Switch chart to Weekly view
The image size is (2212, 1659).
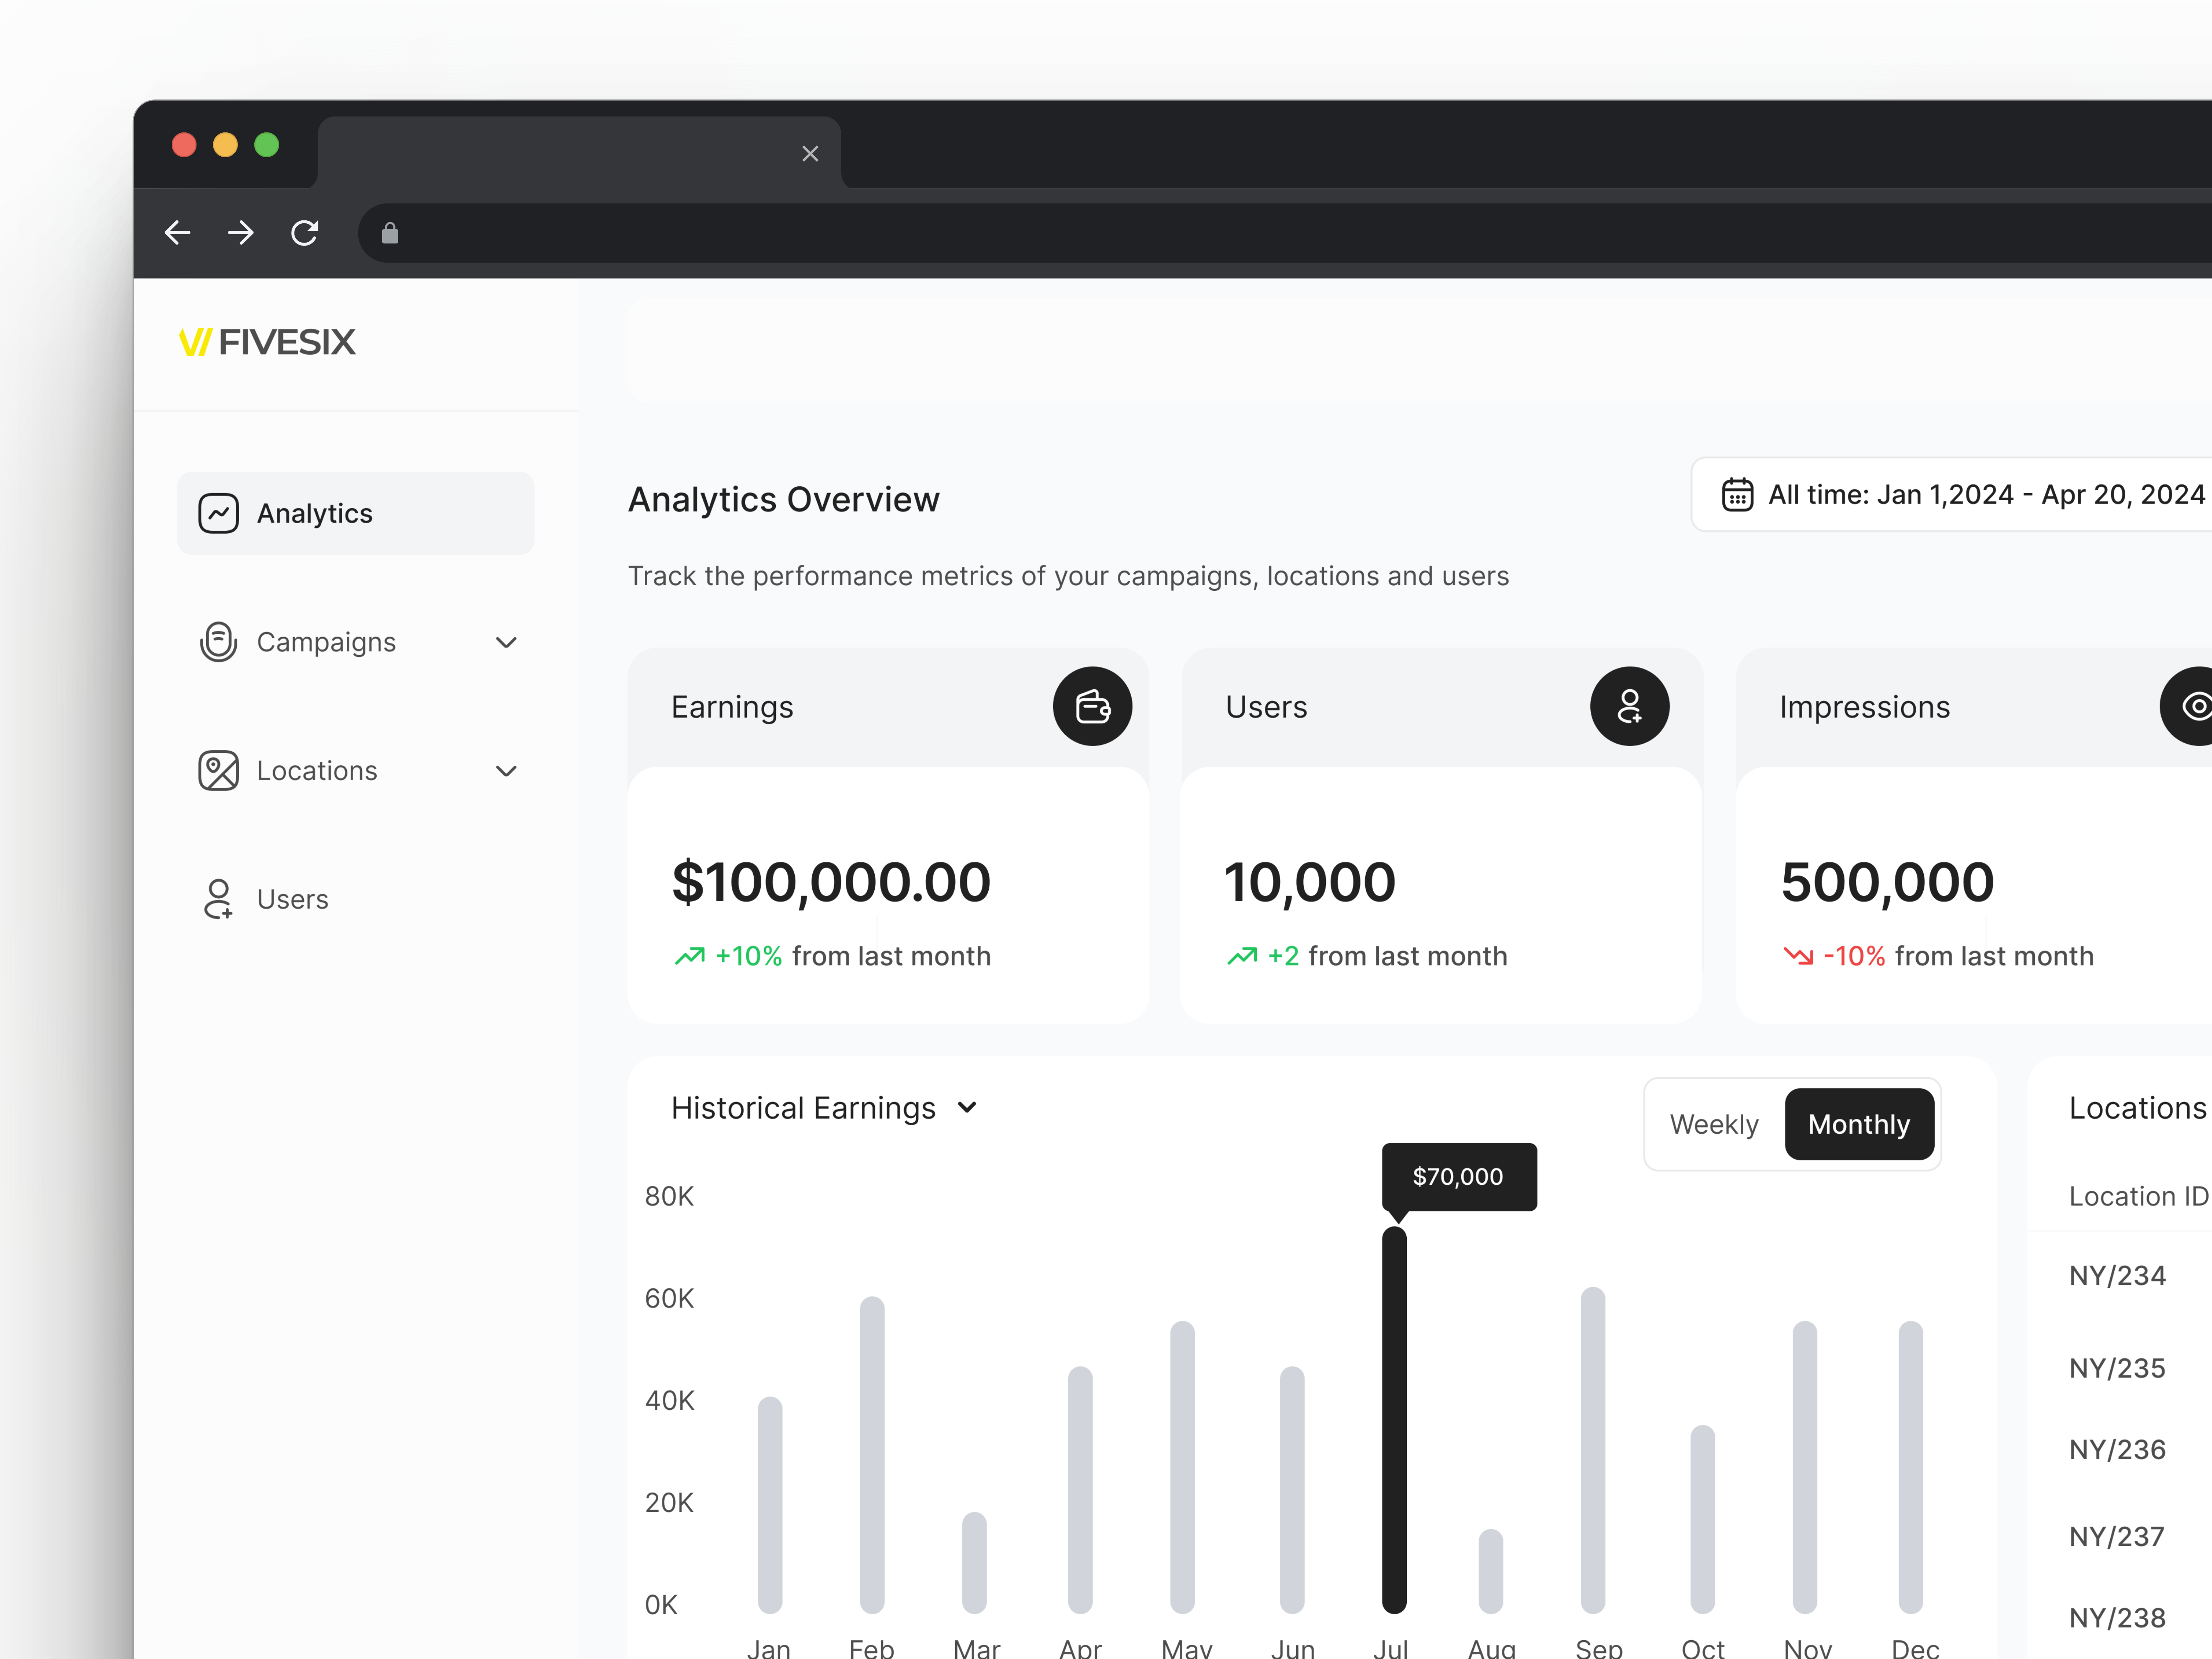pyautogui.click(x=1713, y=1124)
